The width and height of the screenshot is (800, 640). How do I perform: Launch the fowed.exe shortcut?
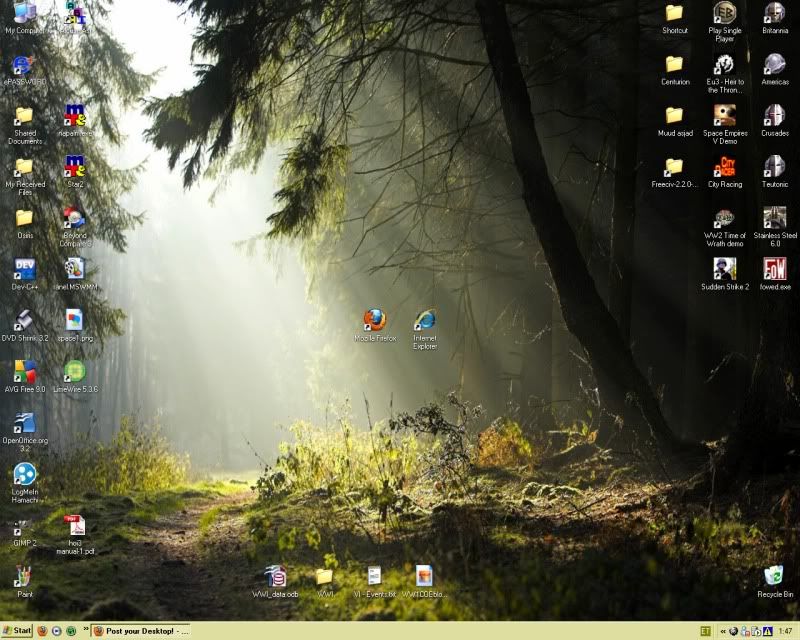point(774,274)
